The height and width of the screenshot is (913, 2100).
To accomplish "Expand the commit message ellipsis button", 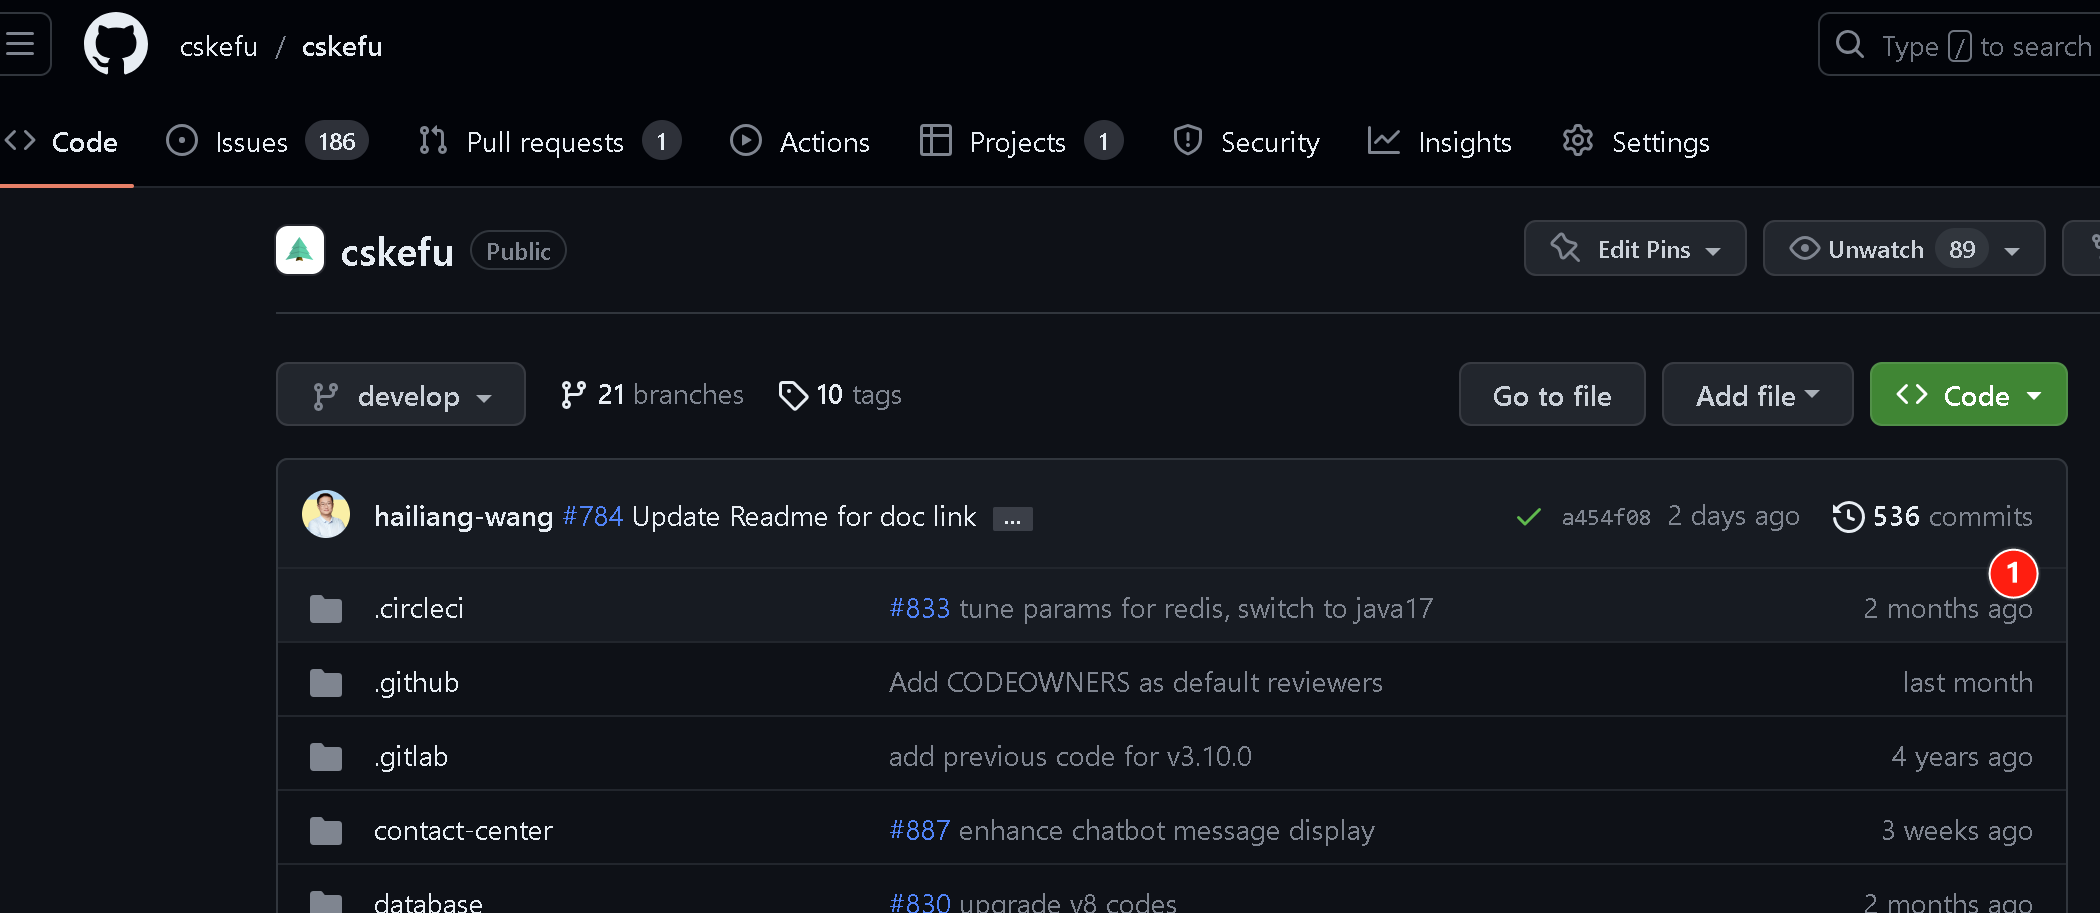I will click(x=1012, y=518).
